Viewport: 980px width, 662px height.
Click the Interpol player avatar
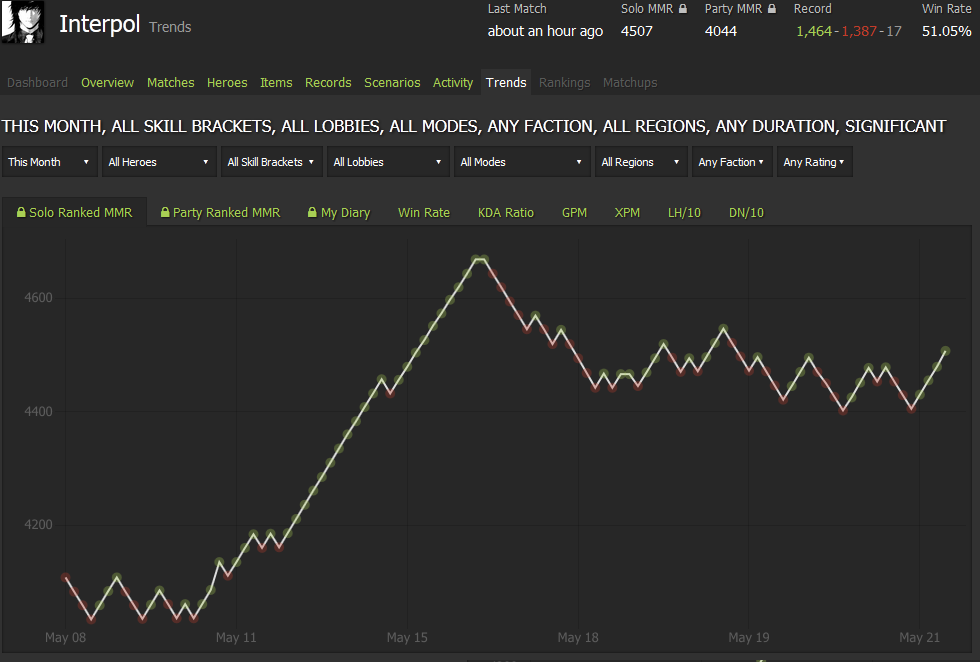point(23,22)
